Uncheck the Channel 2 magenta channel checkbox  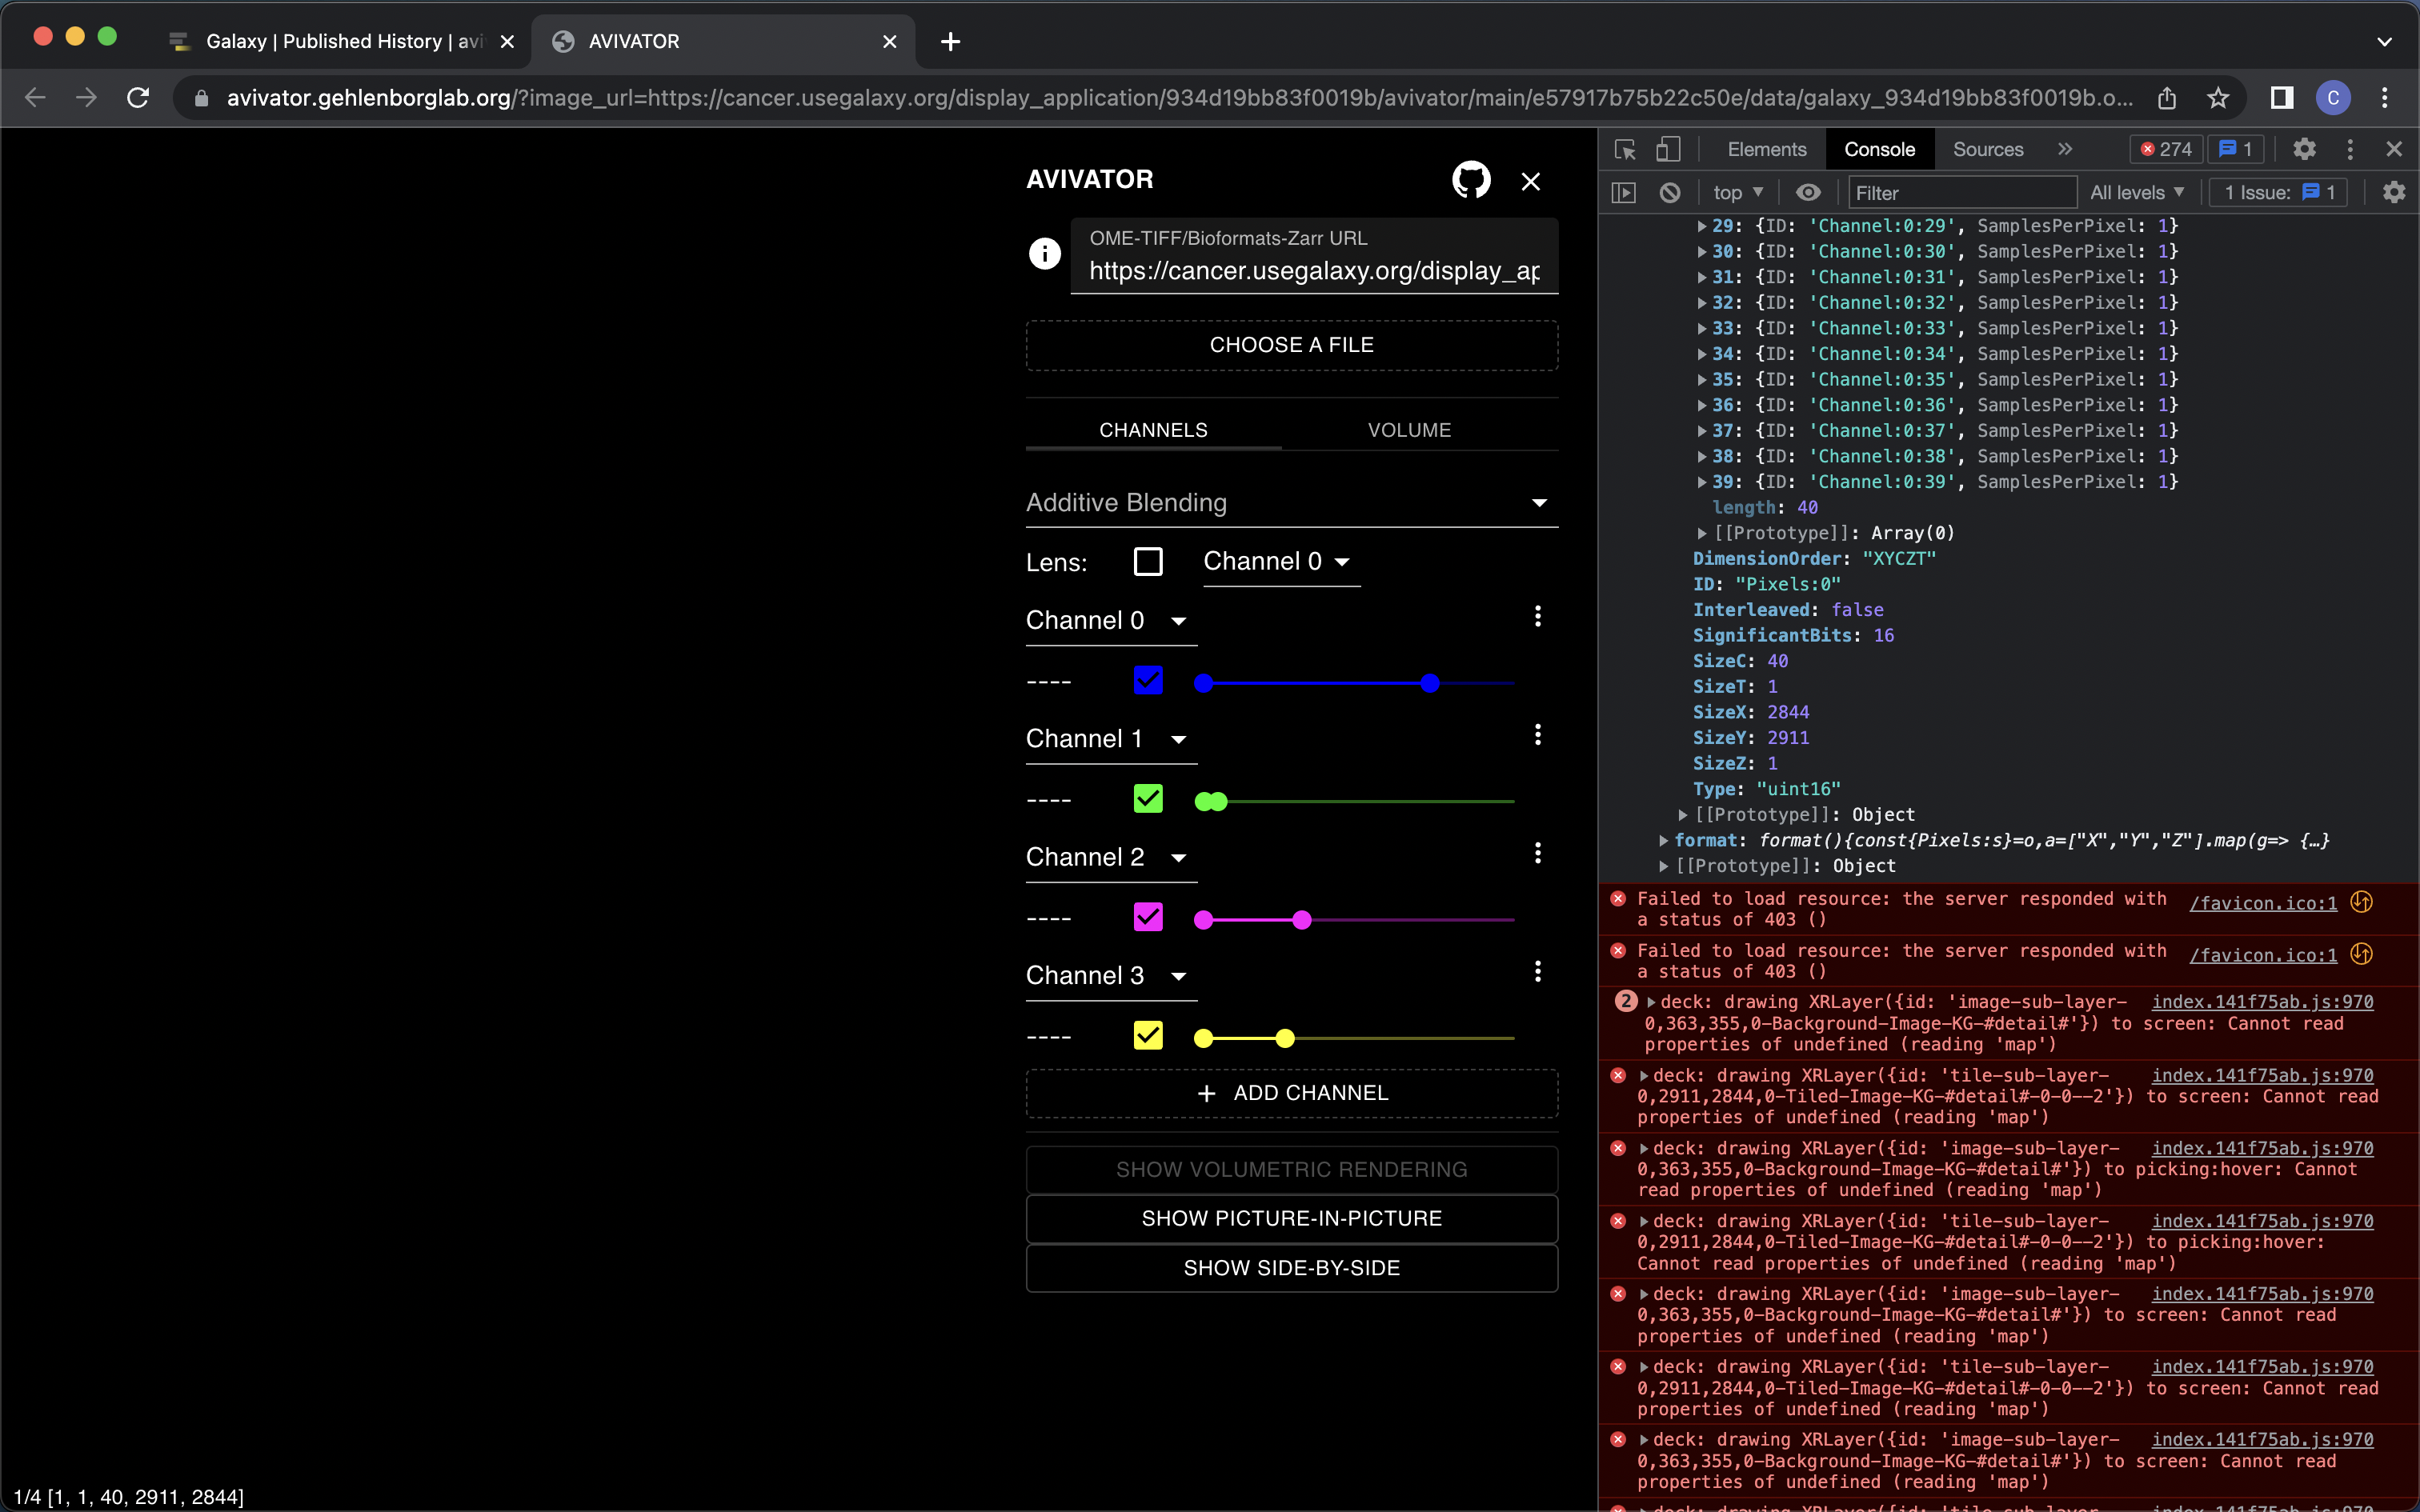pyautogui.click(x=1148, y=917)
